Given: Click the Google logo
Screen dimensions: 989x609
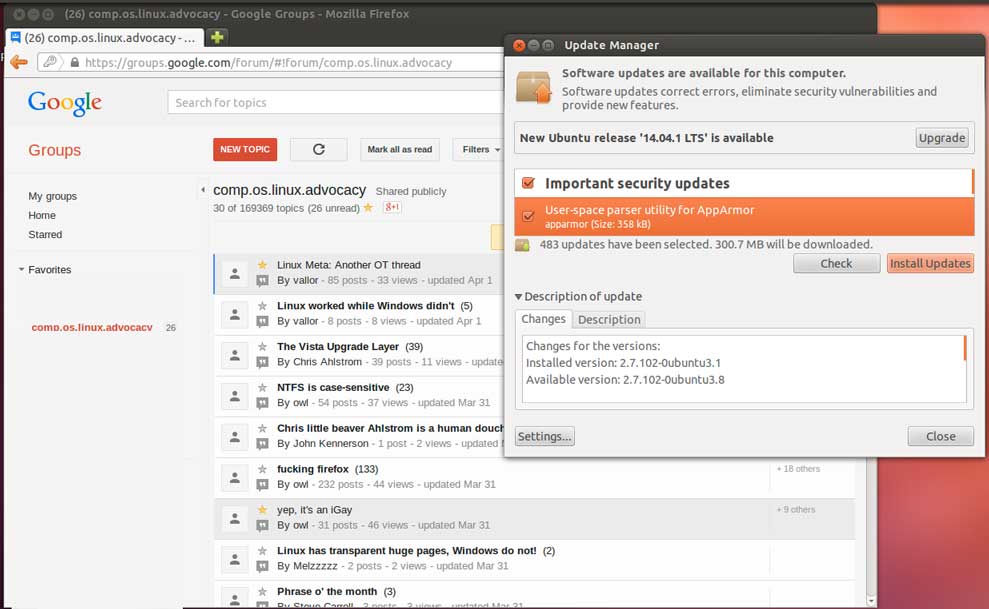Looking at the screenshot, I should (x=65, y=102).
